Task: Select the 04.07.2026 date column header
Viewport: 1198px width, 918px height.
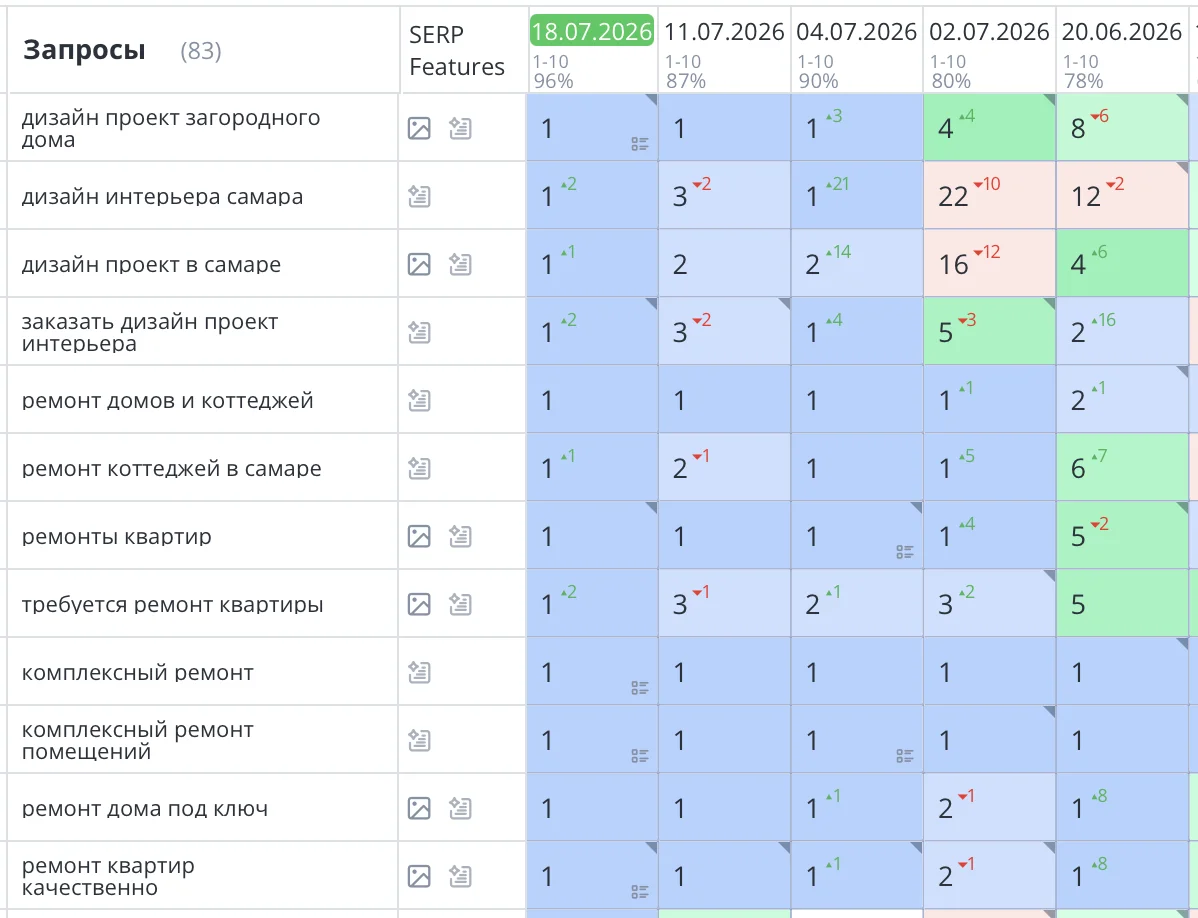Action: (856, 31)
